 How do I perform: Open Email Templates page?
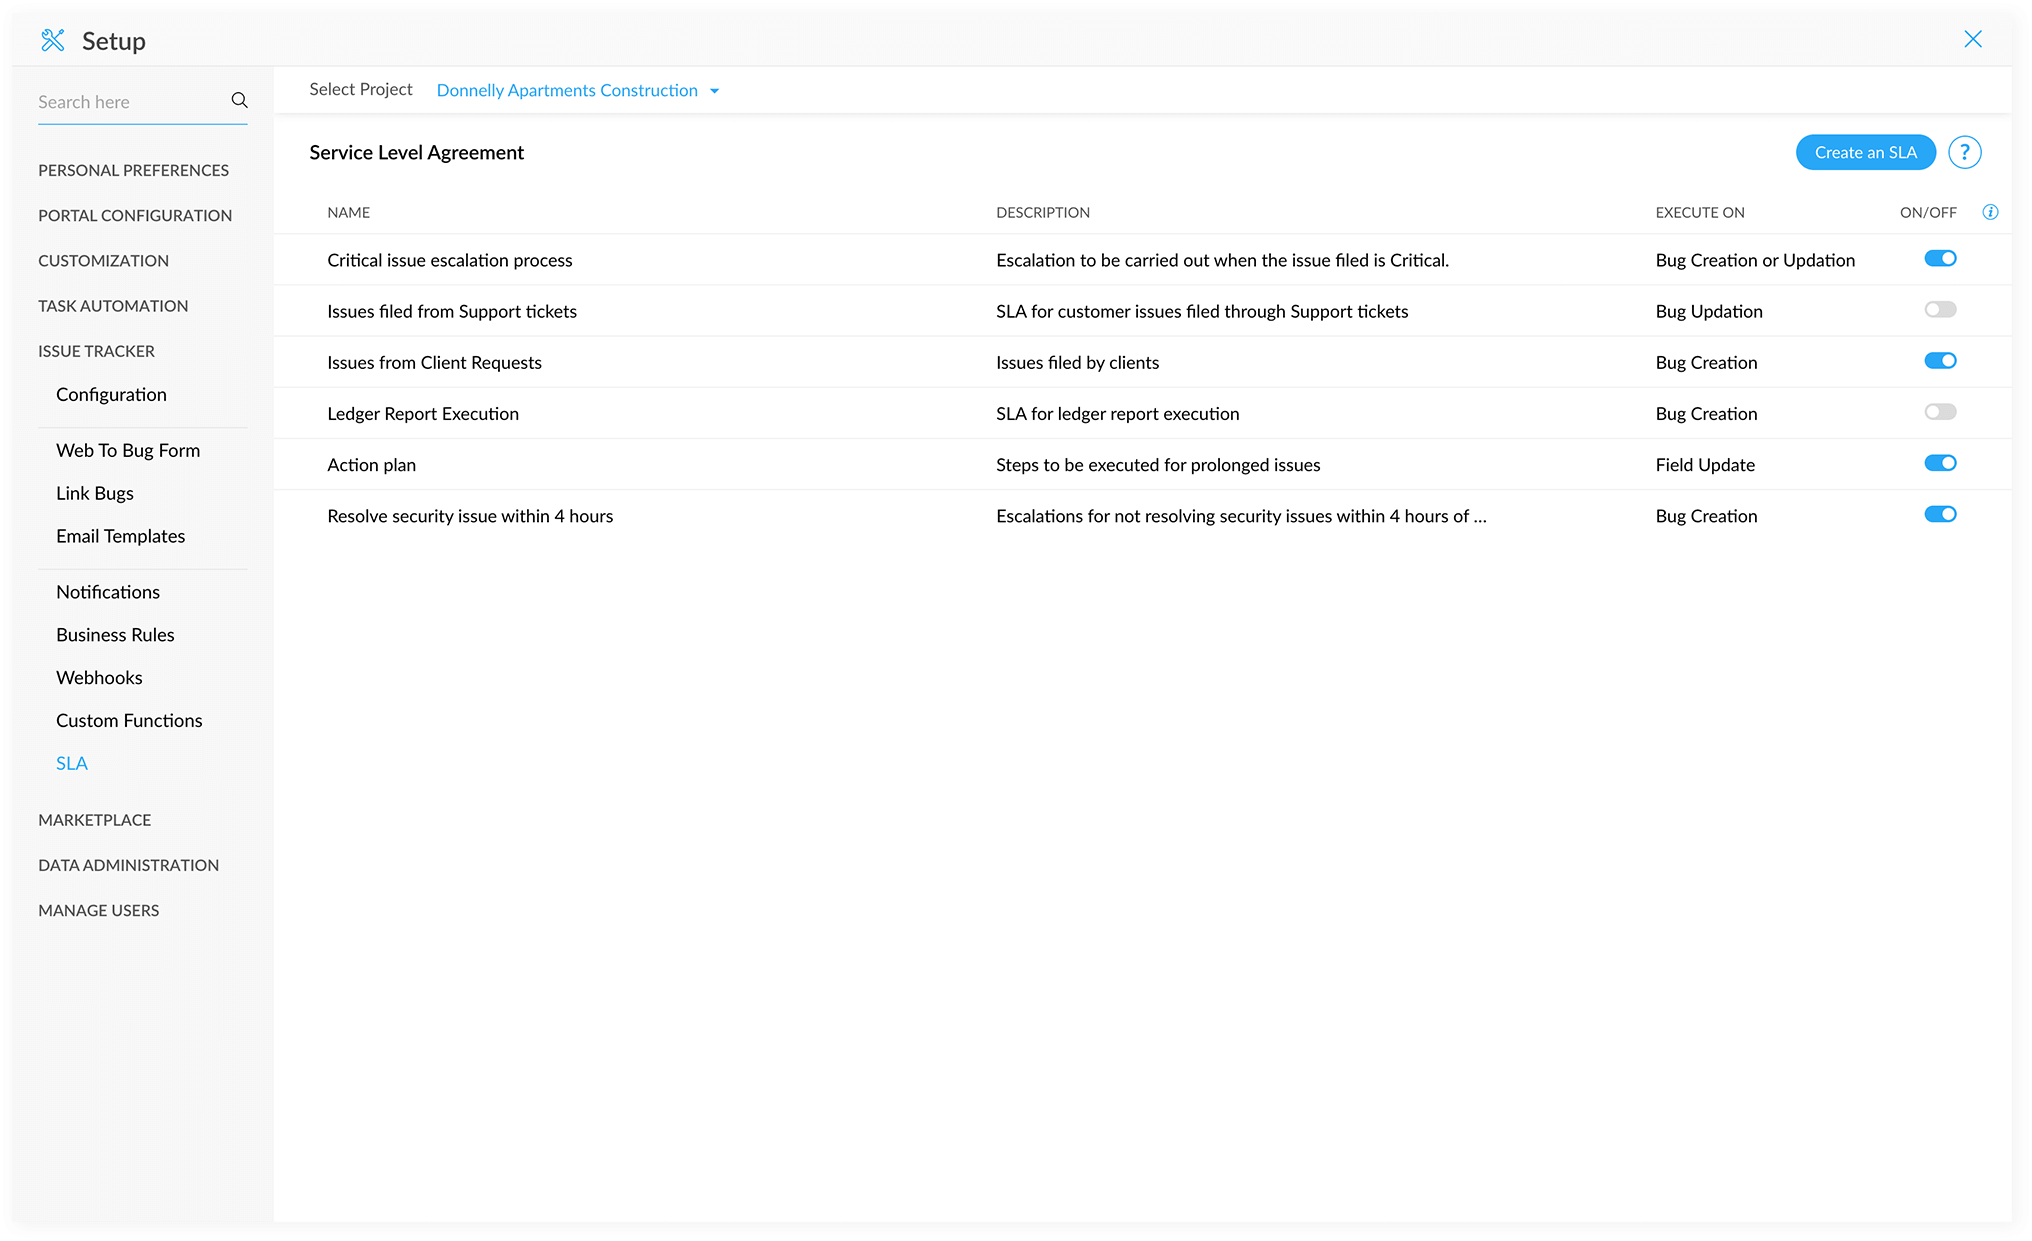[121, 536]
